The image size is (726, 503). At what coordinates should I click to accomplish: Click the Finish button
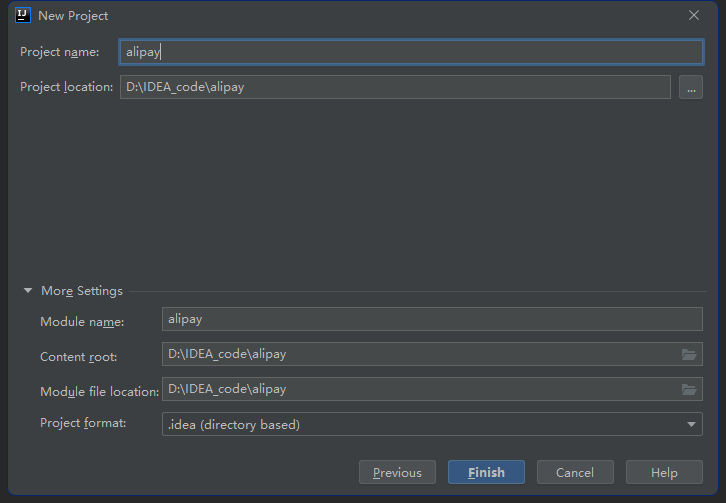pyautogui.click(x=486, y=472)
